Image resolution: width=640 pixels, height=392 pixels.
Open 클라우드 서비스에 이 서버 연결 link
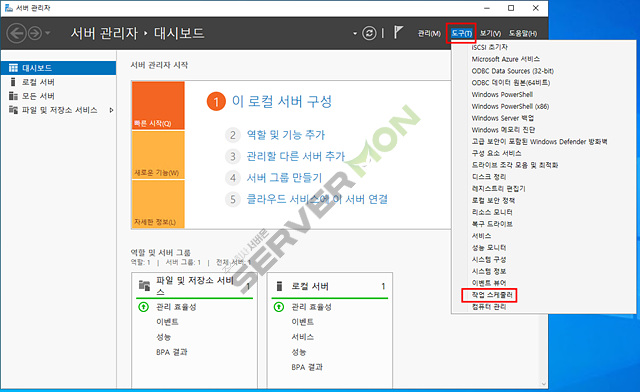[317, 199]
